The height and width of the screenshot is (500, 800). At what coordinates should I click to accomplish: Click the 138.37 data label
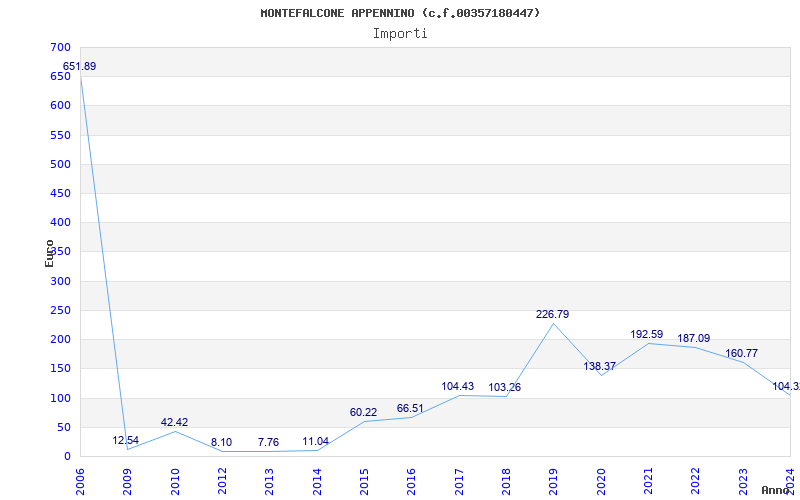click(599, 367)
